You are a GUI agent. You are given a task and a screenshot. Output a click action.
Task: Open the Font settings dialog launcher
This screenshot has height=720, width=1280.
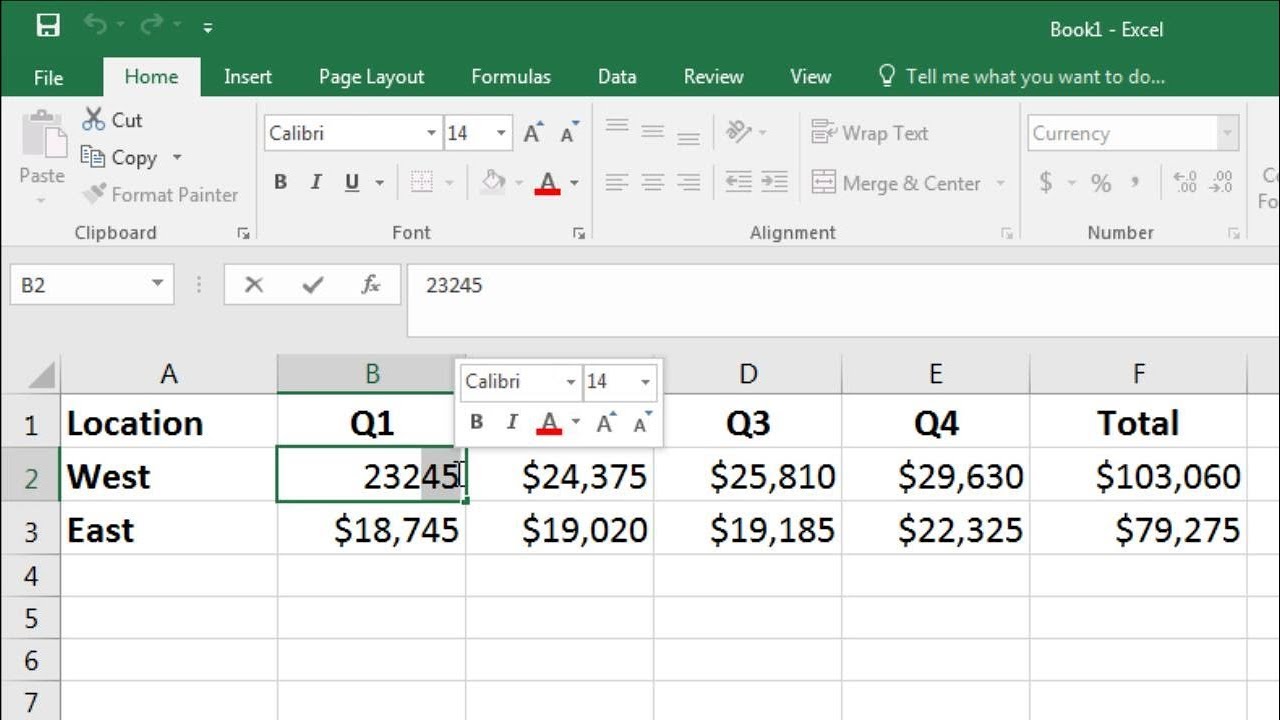[x=578, y=233]
